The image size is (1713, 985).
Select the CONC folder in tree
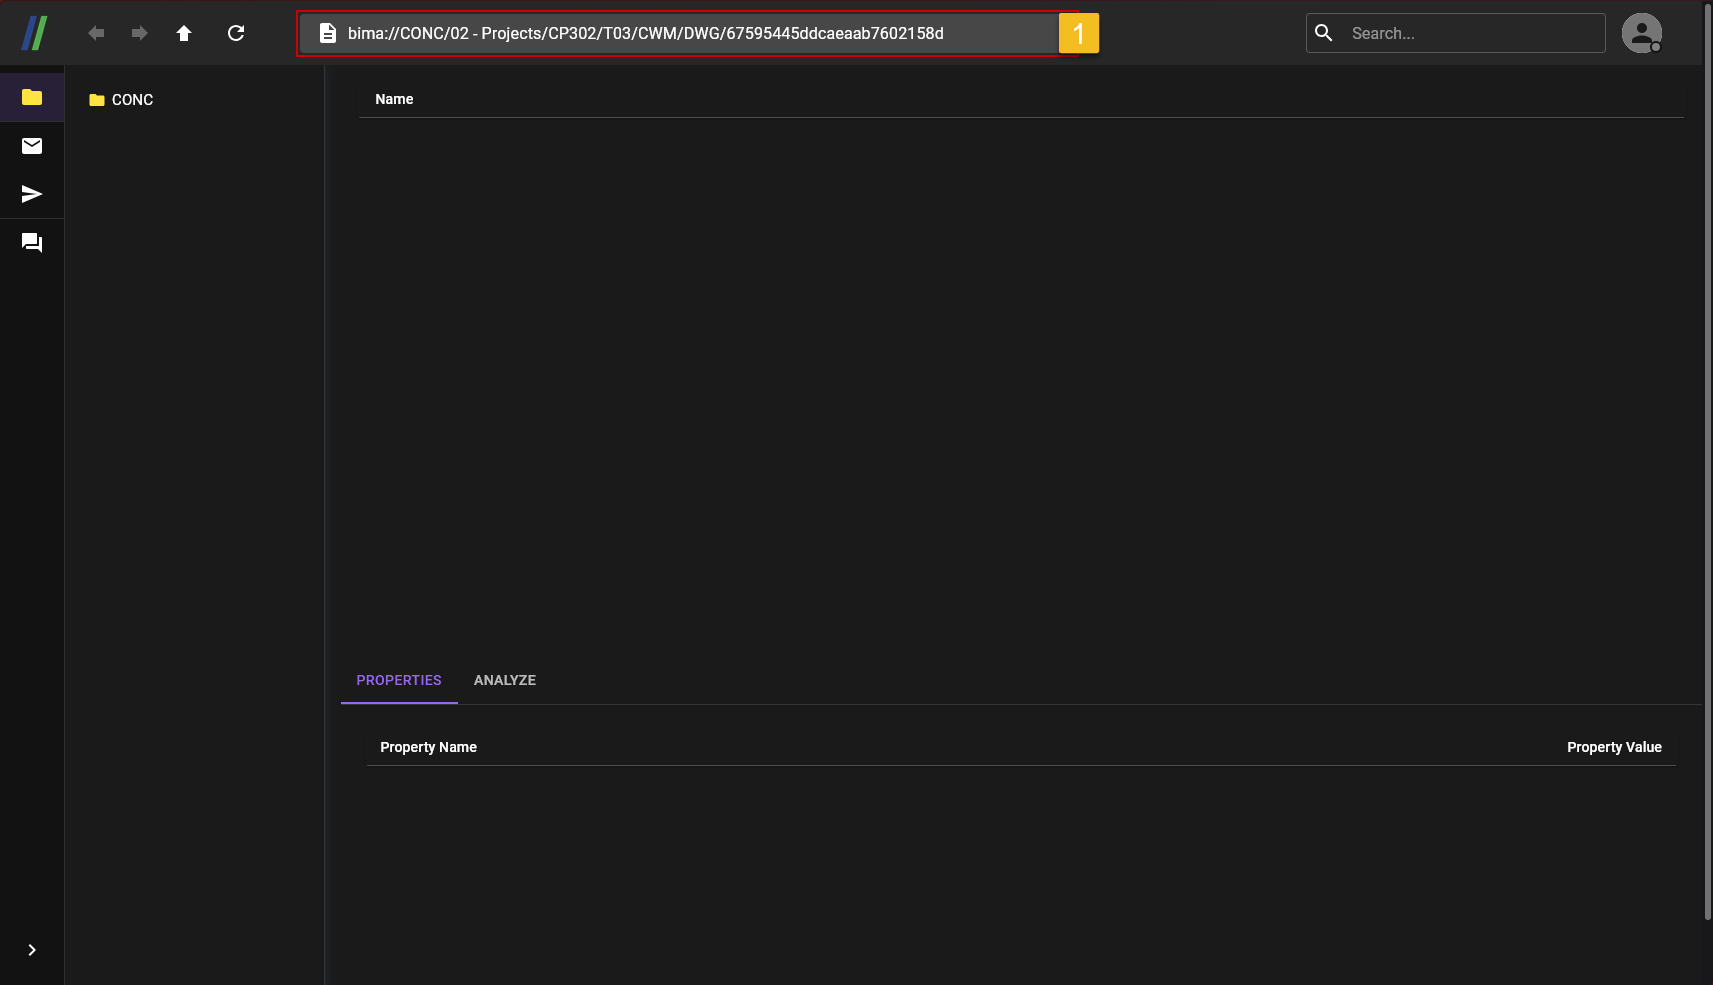[132, 100]
